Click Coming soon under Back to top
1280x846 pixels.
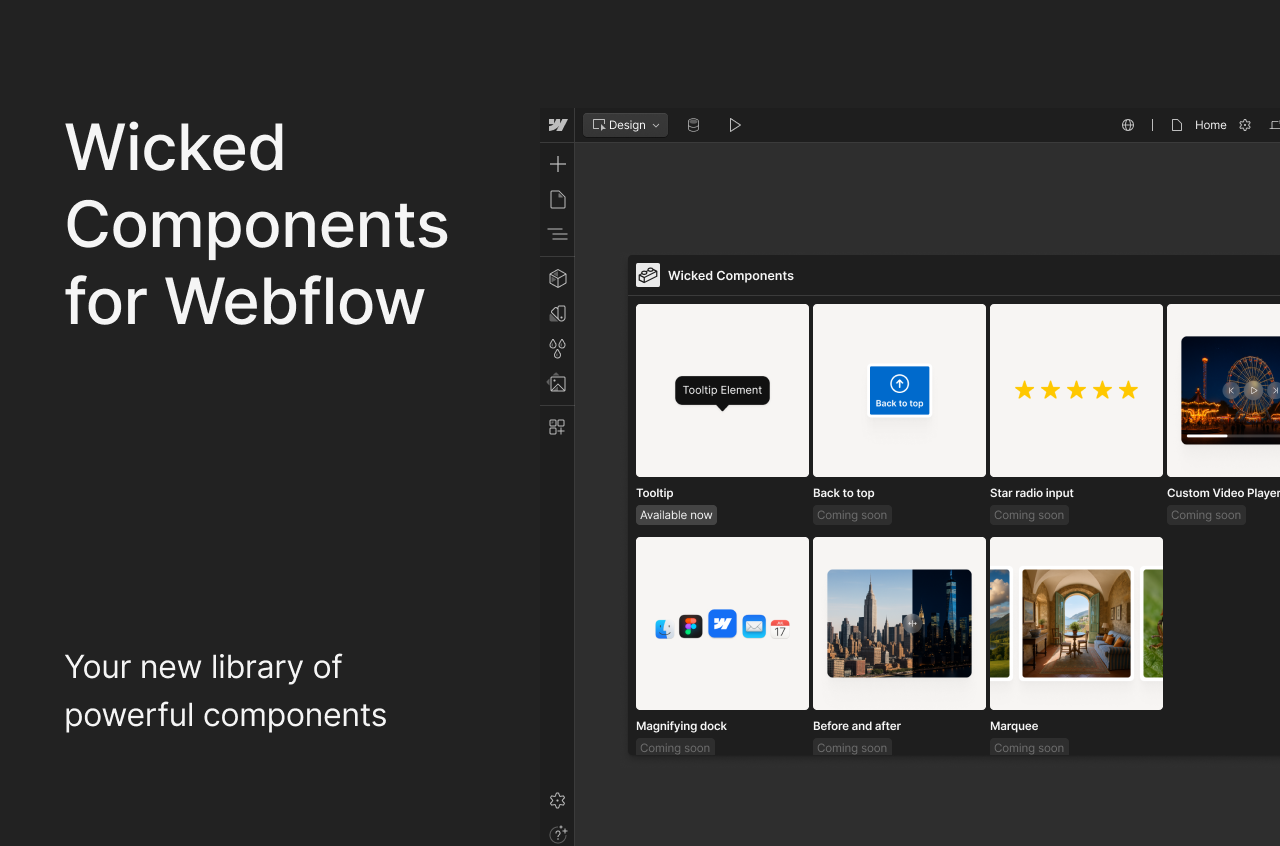(852, 515)
